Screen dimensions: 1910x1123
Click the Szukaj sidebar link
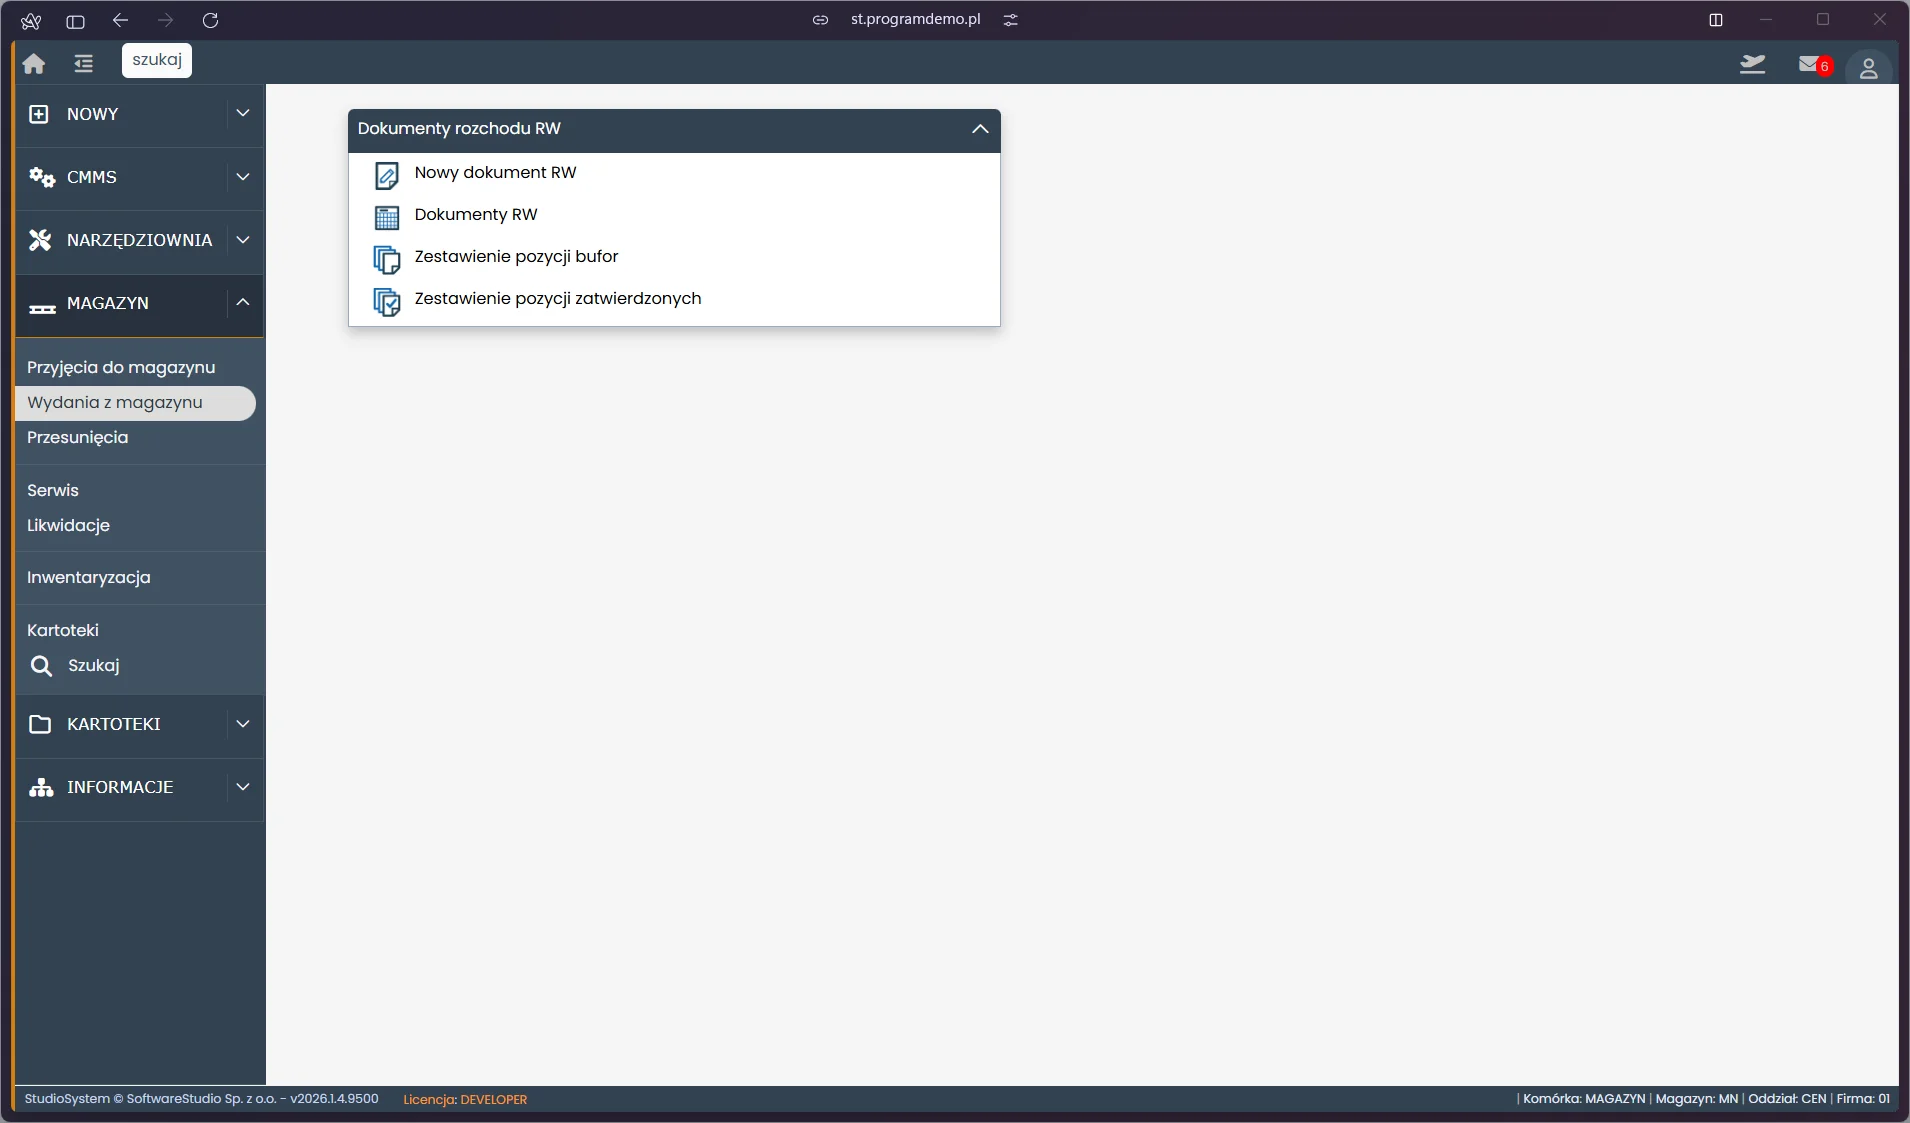[x=94, y=666]
